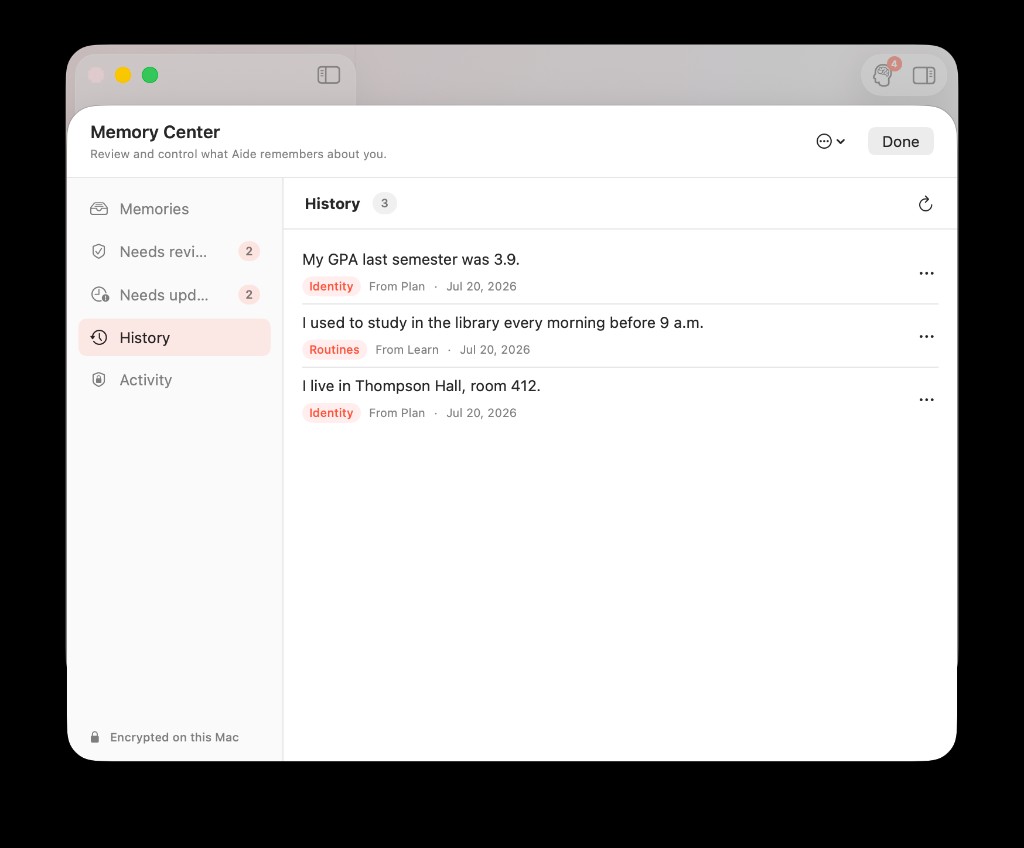This screenshot has height=848, width=1024.
Task: Click the Activity shield lock icon
Action: point(99,380)
